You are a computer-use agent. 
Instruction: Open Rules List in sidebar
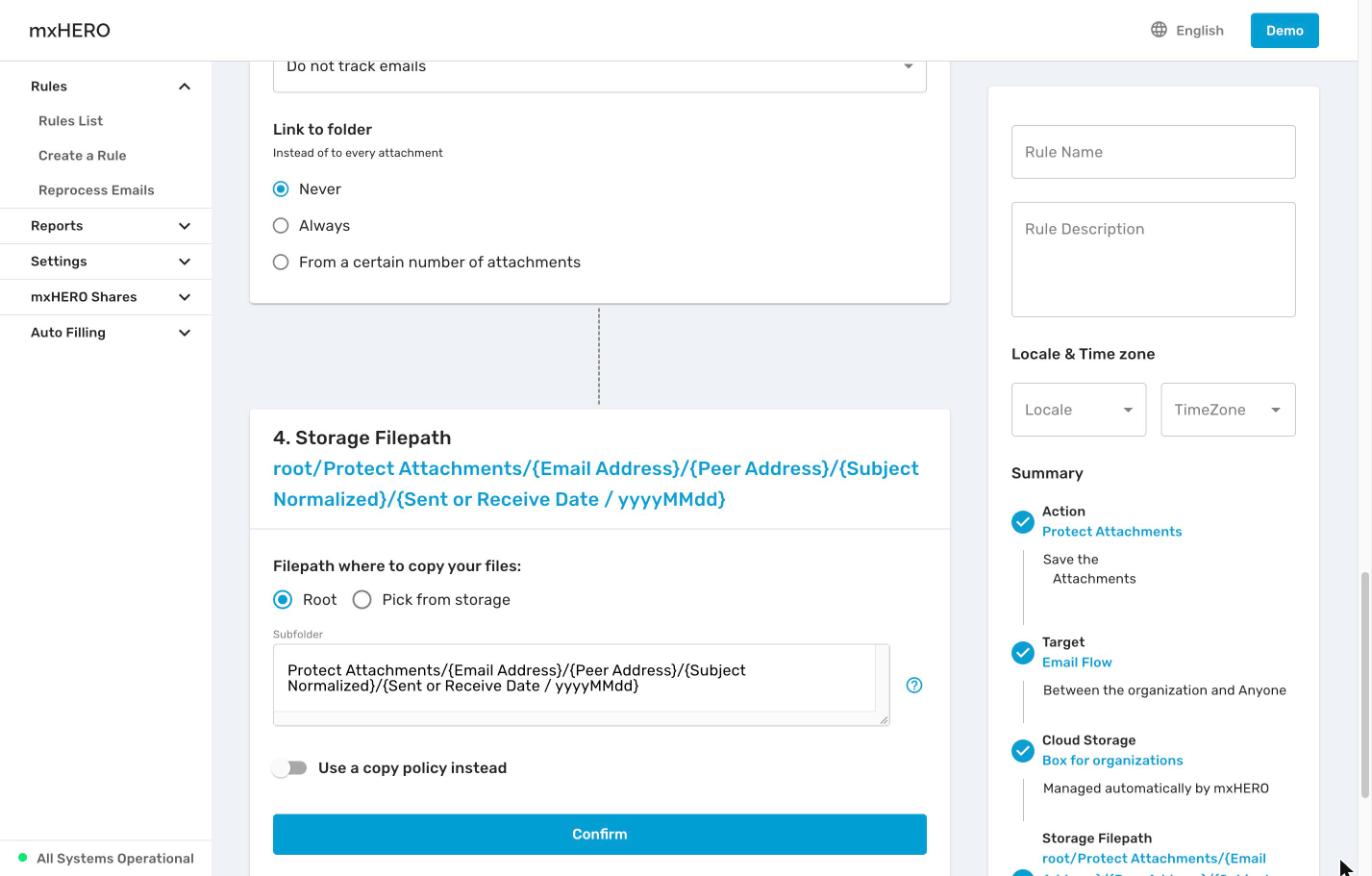point(71,121)
